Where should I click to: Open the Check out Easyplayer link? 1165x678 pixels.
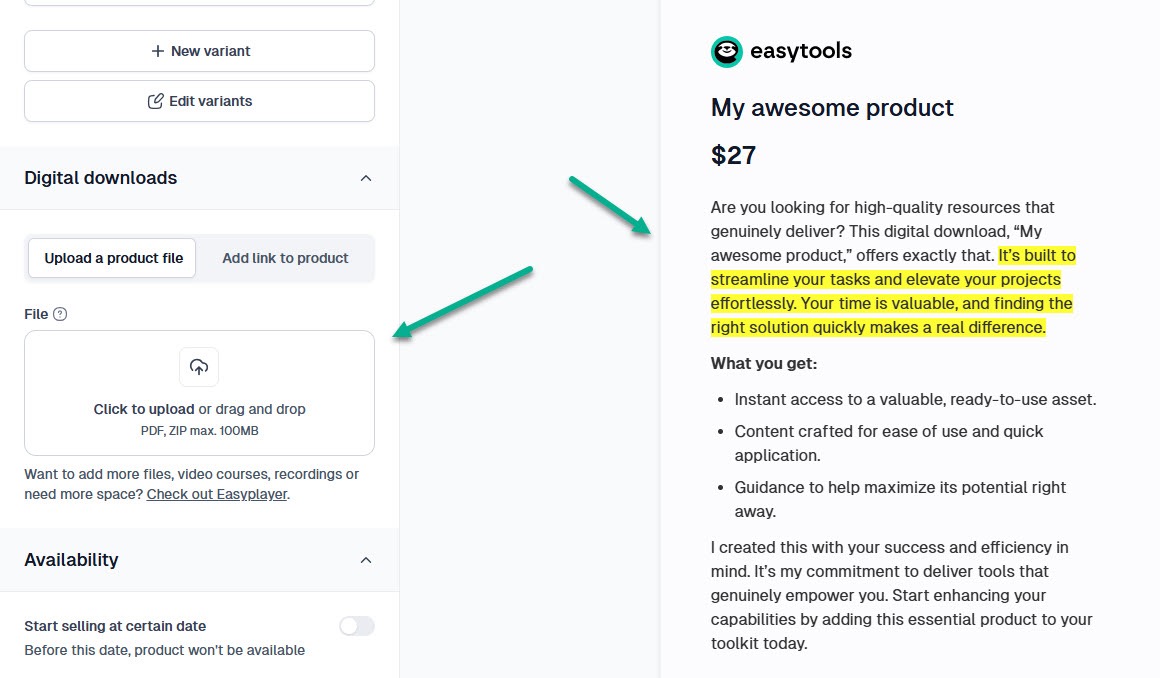click(217, 494)
